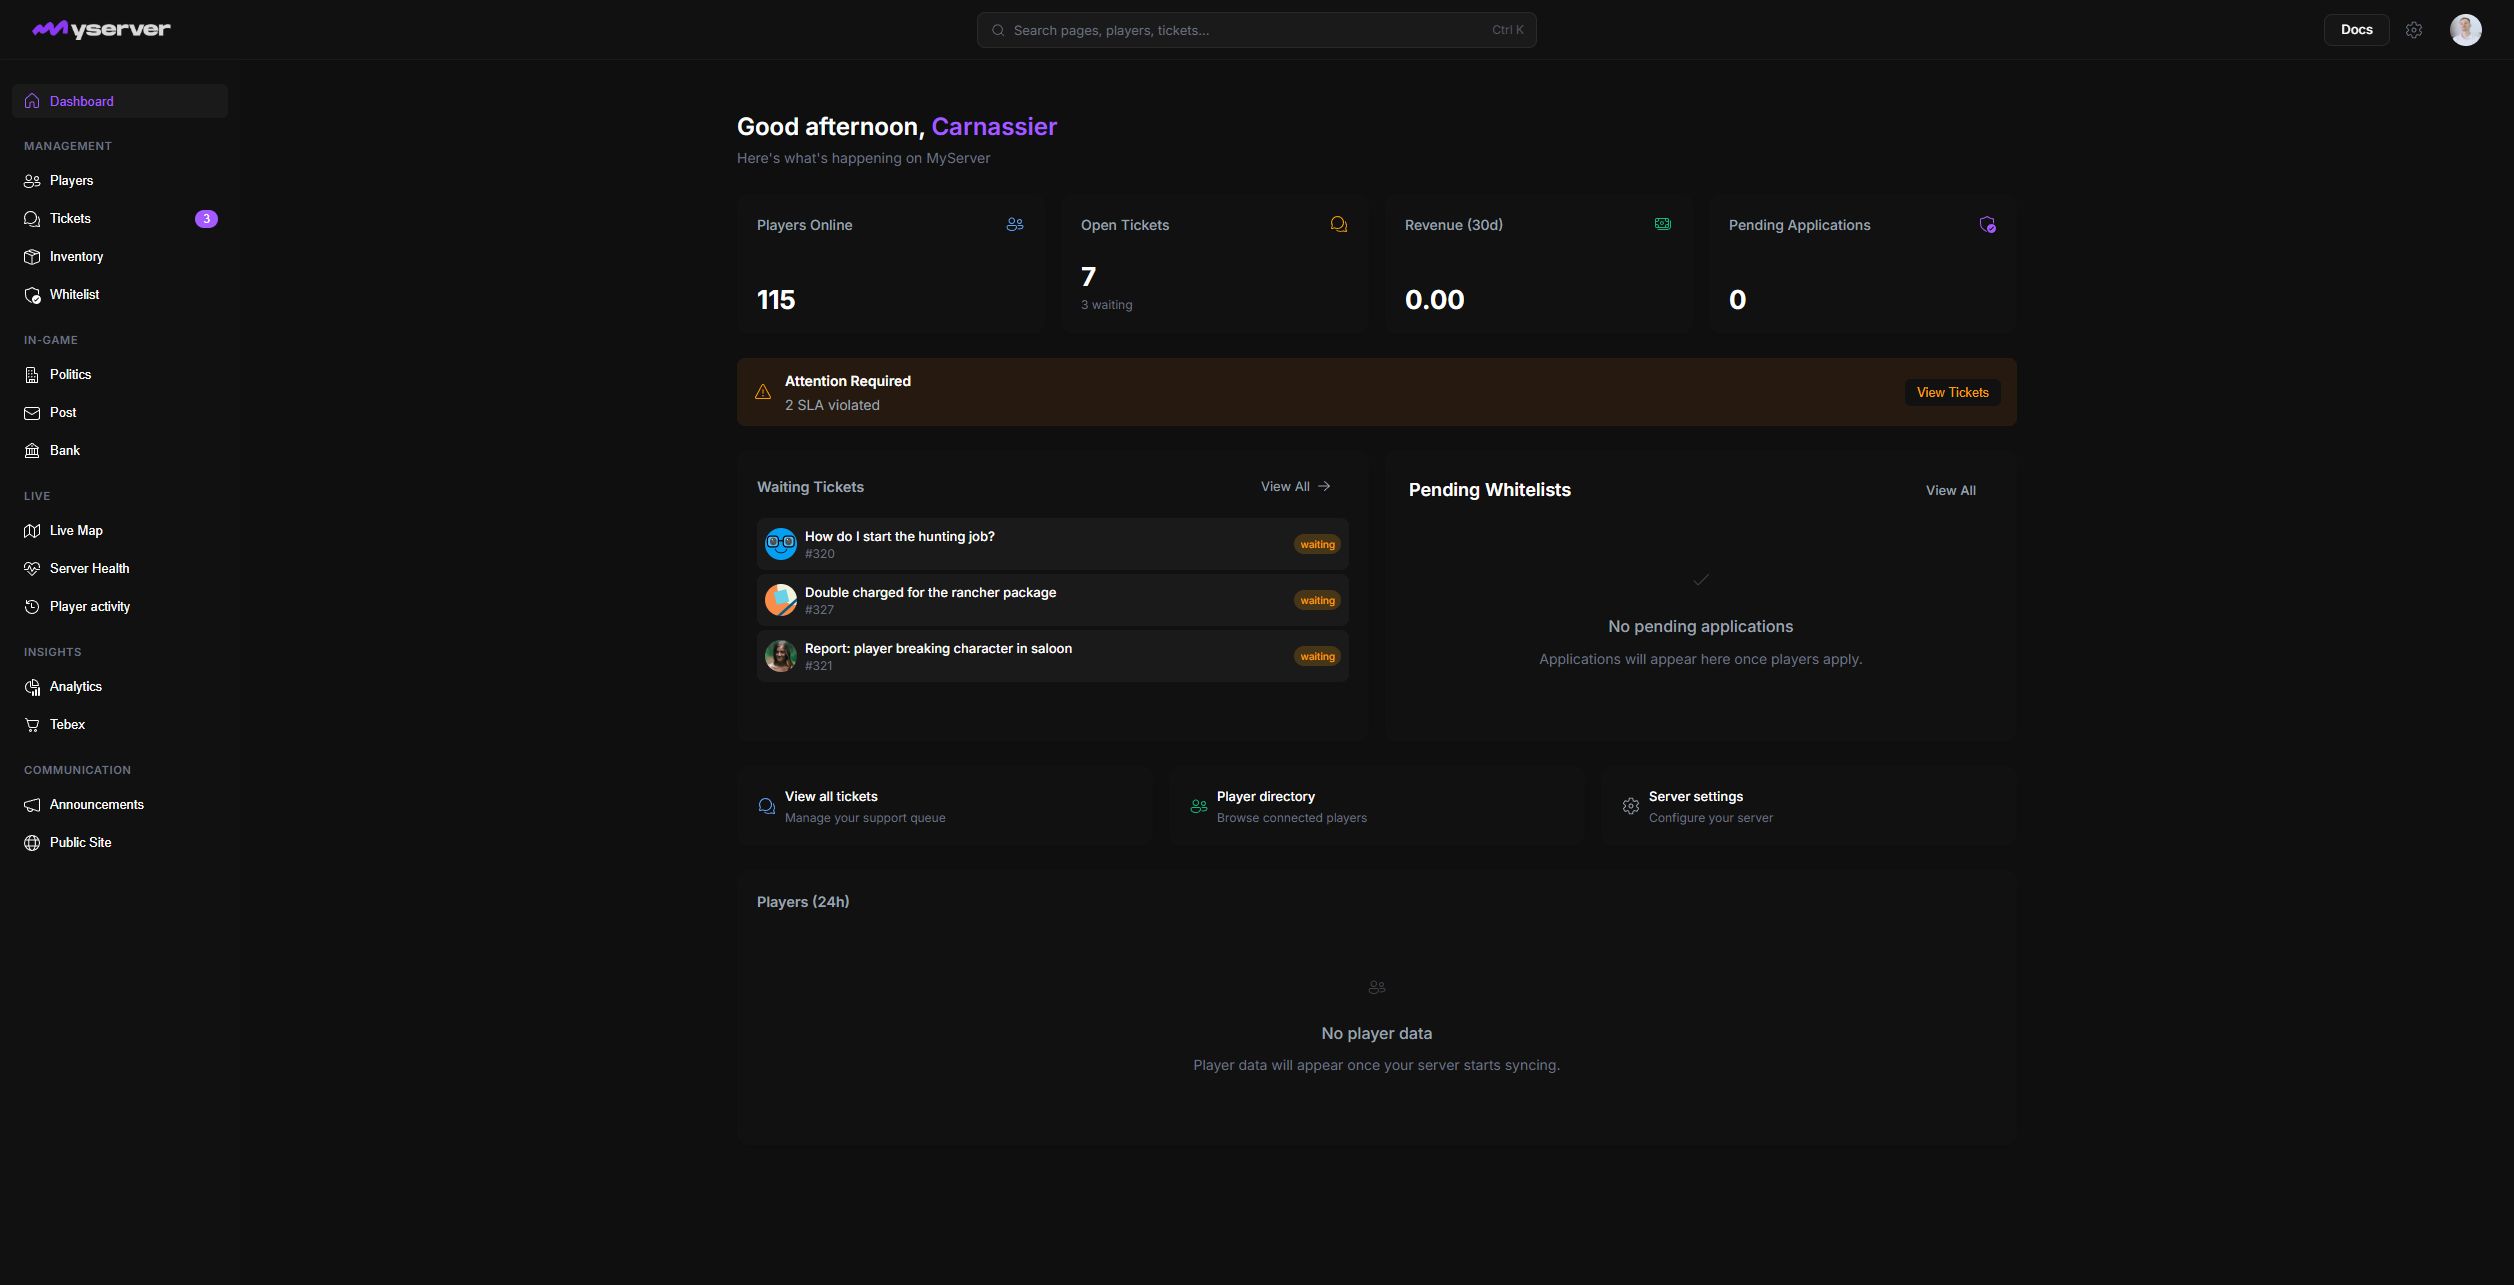
Task: Open ticket Double charged for the rancher package
Action: (x=1052, y=600)
